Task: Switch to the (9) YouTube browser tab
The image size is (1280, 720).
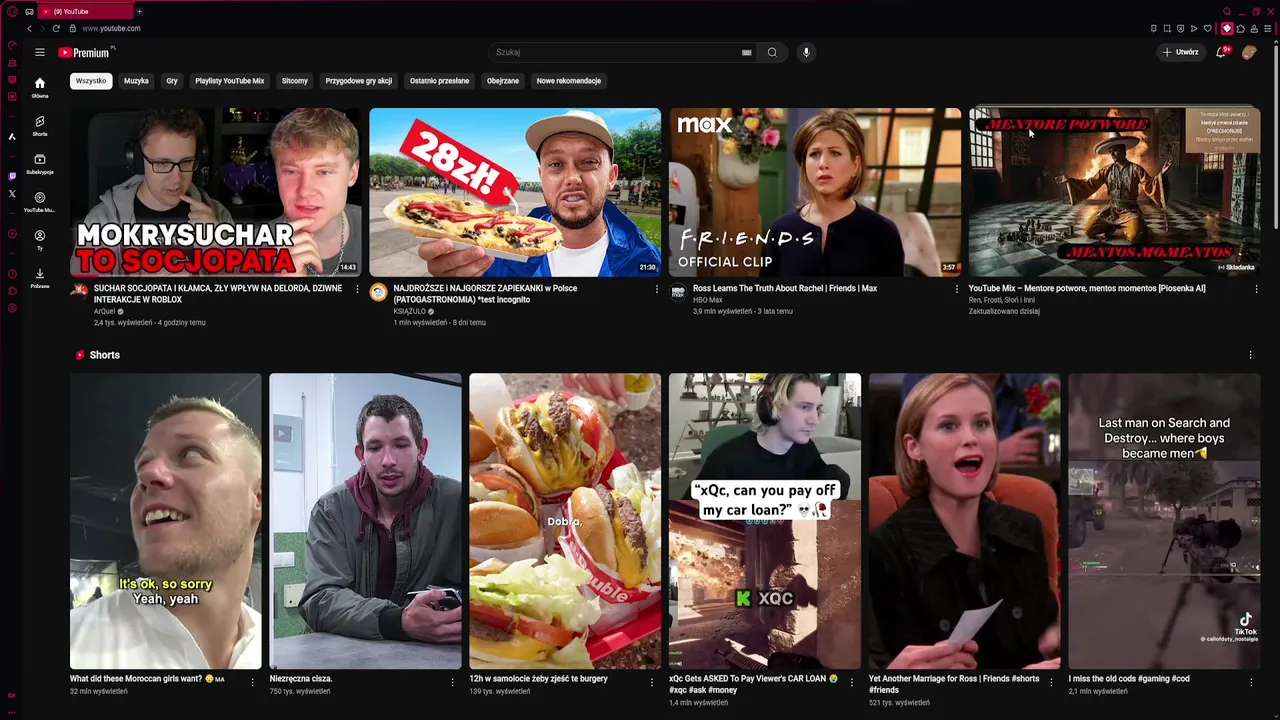Action: click(x=86, y=11)
